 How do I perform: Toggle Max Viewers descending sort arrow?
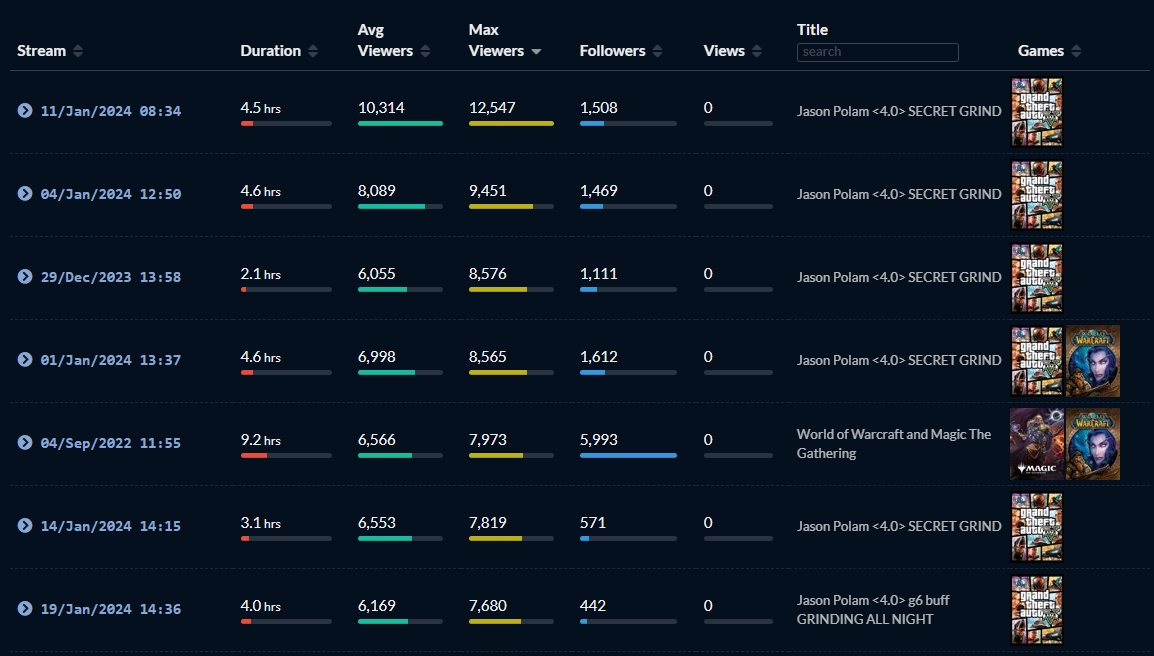pyautogui.click(x=537, y=52)
